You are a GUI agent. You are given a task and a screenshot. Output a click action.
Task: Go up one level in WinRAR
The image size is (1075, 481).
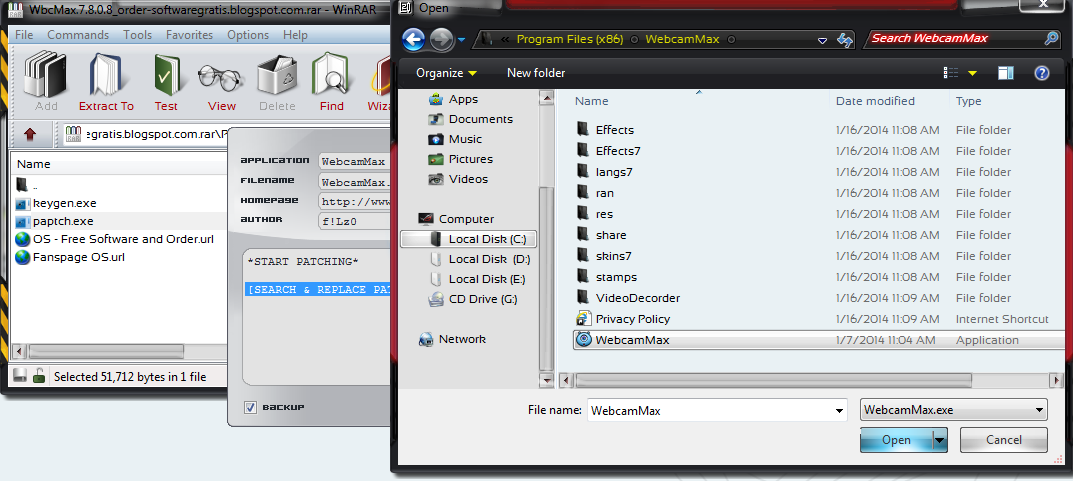tap(30, 134)
